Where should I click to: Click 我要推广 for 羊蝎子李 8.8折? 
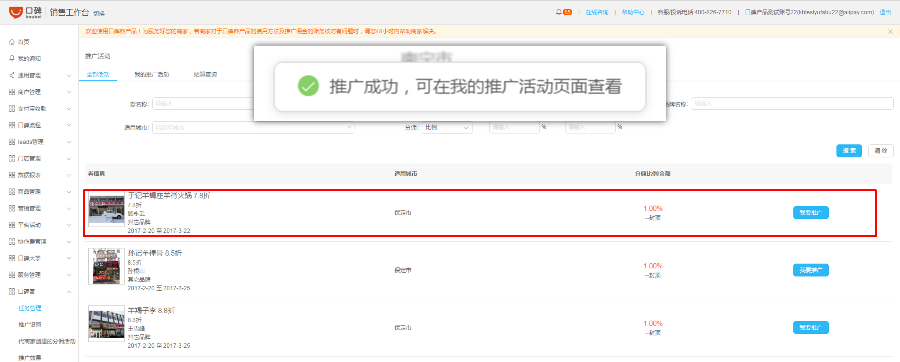[x=811, y=328]
